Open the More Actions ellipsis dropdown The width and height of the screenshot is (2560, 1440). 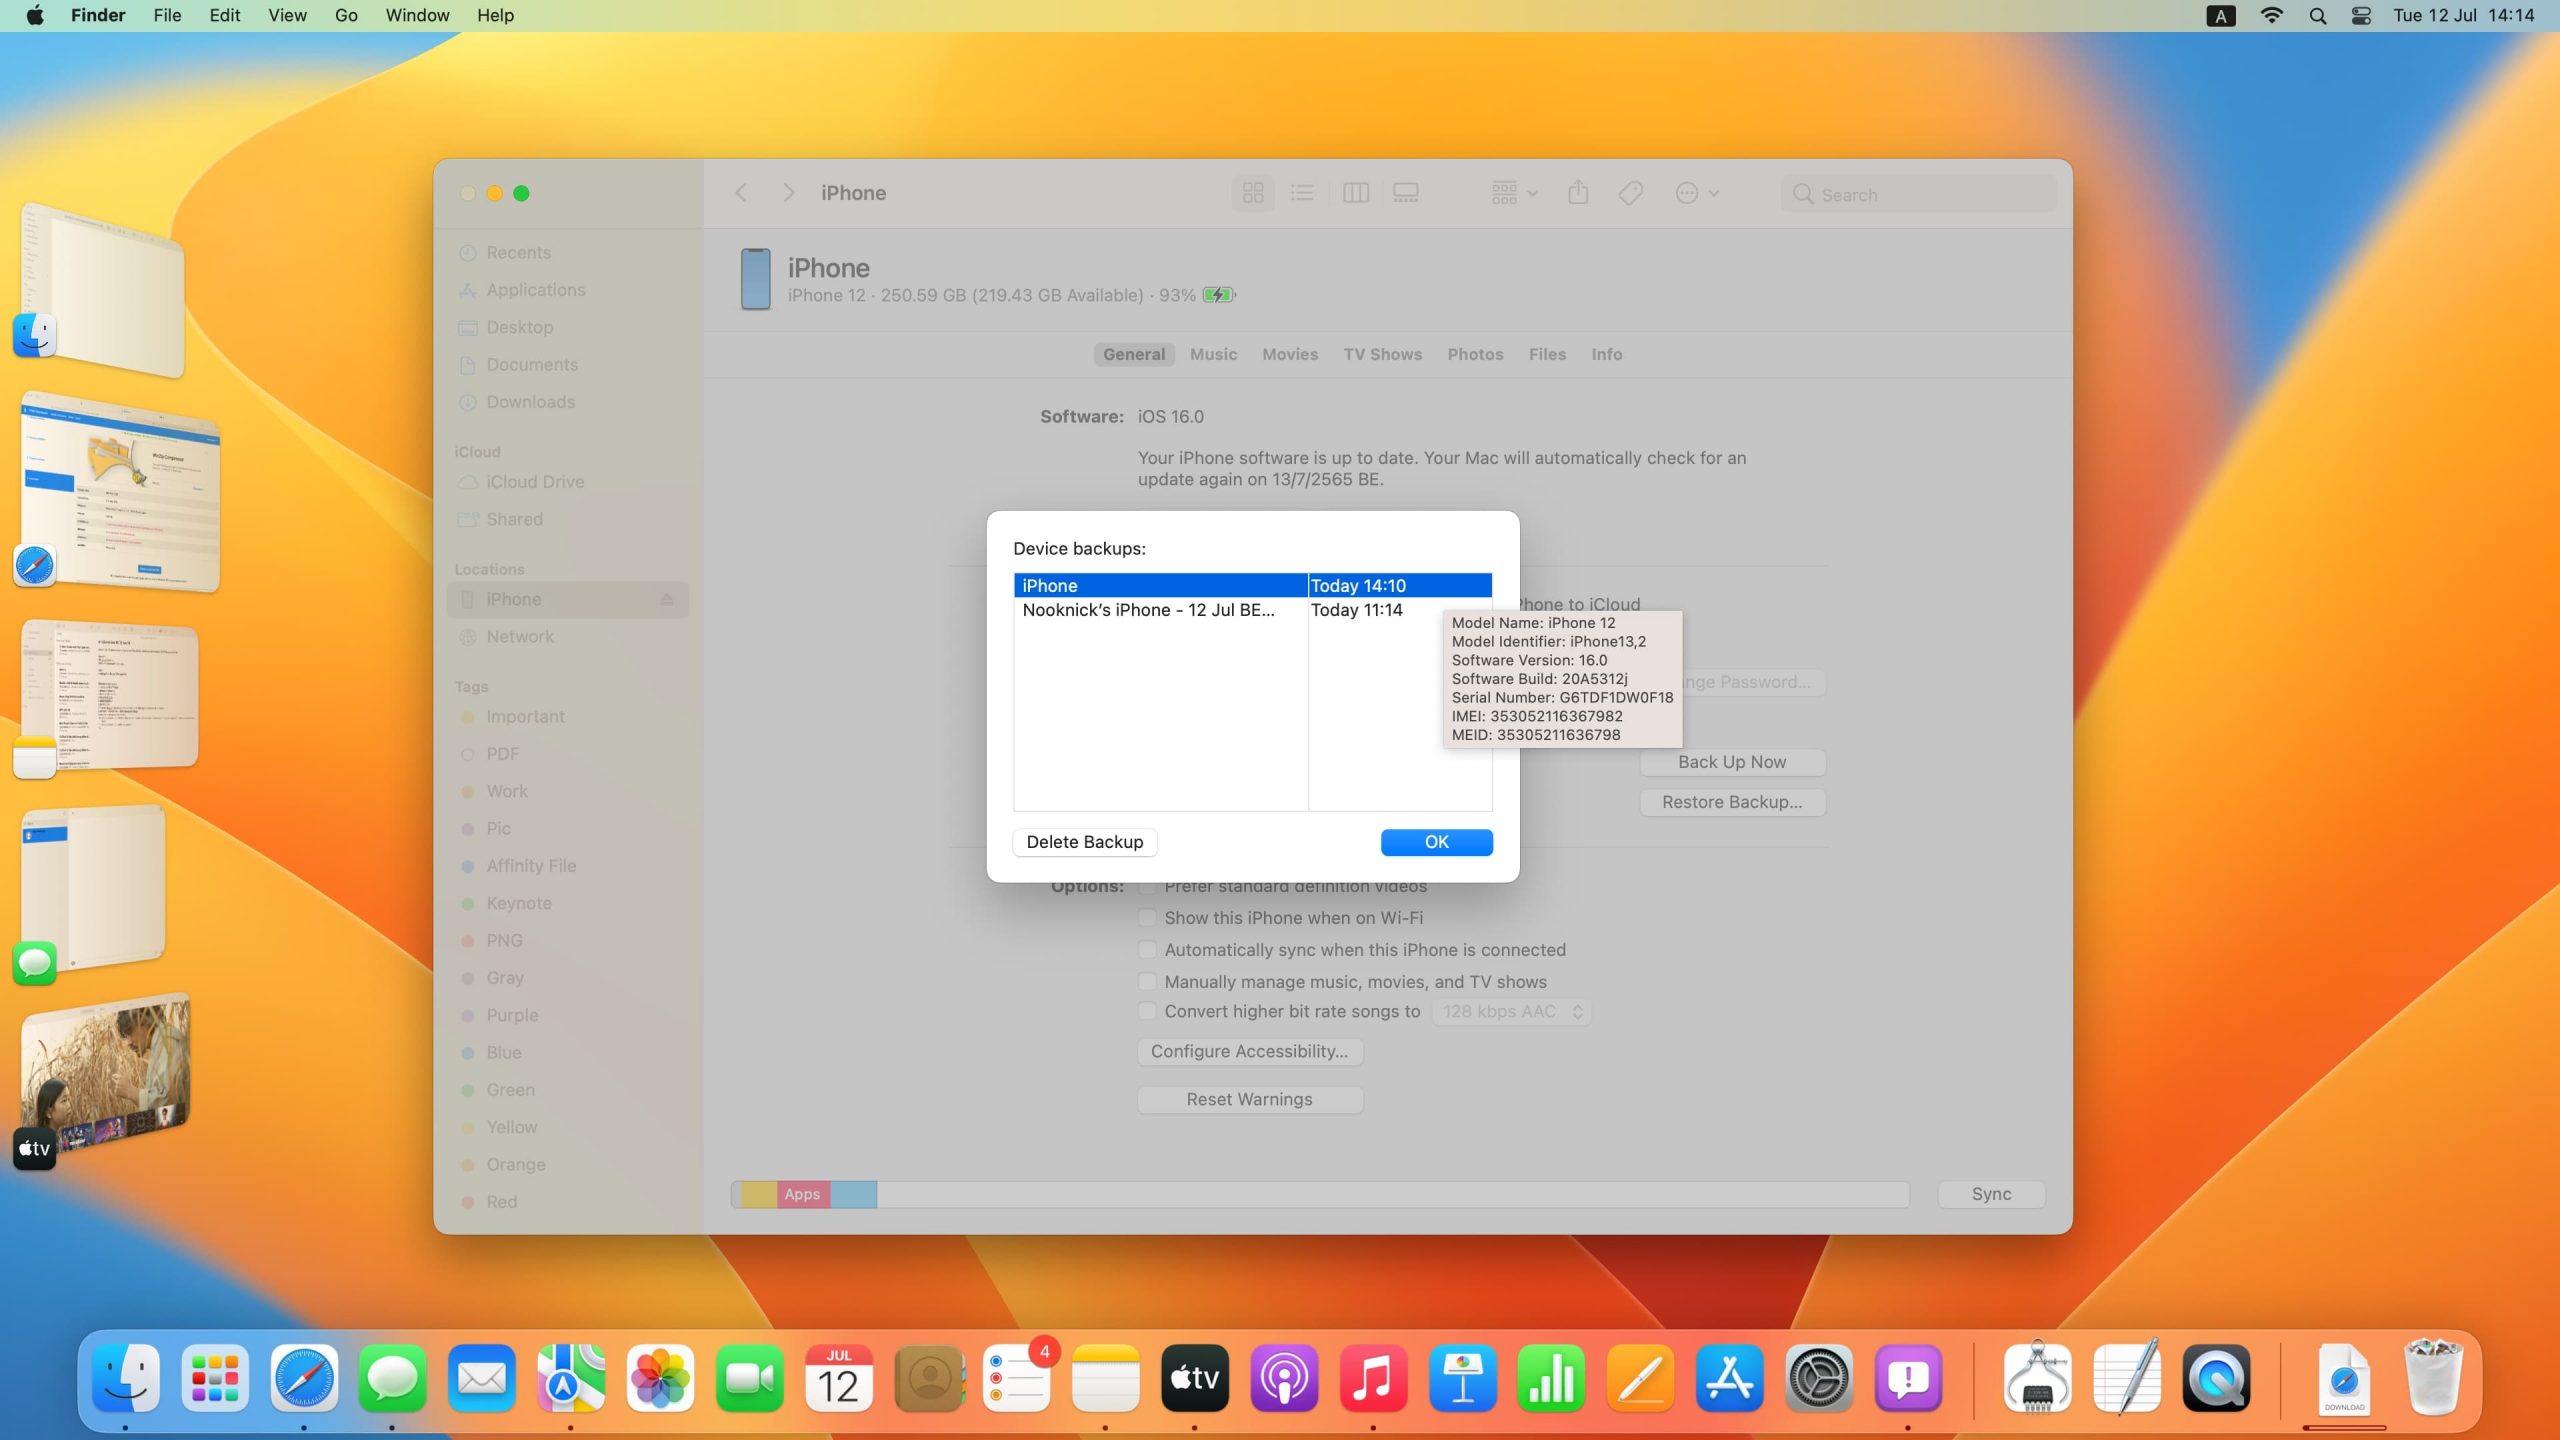[1697, 193]
